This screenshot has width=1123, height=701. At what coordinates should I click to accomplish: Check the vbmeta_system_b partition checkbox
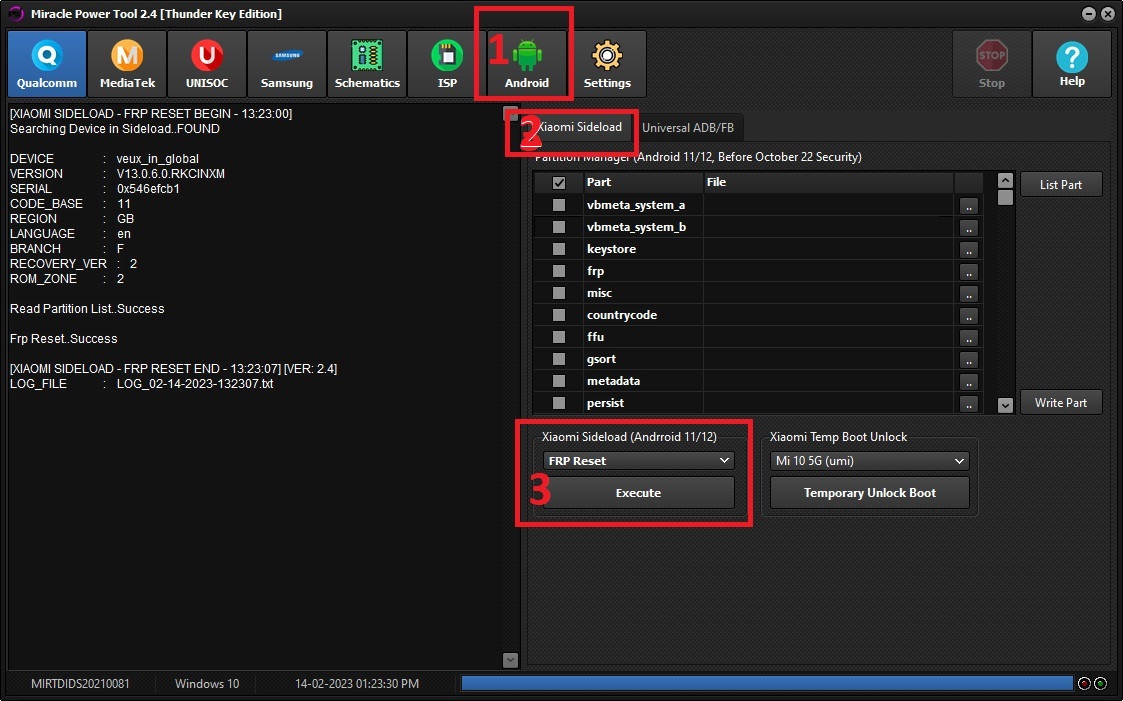559,227
